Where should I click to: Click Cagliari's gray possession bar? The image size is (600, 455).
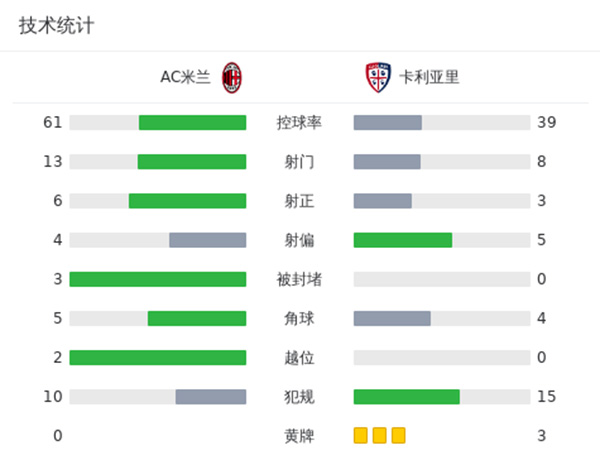pyautogui.click(x=388, y=123)
